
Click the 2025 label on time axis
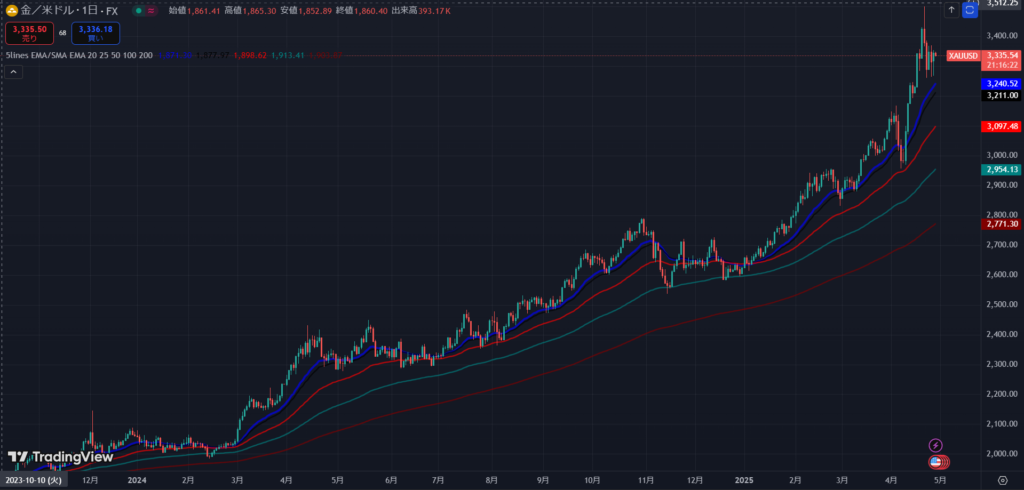[744, 480]
